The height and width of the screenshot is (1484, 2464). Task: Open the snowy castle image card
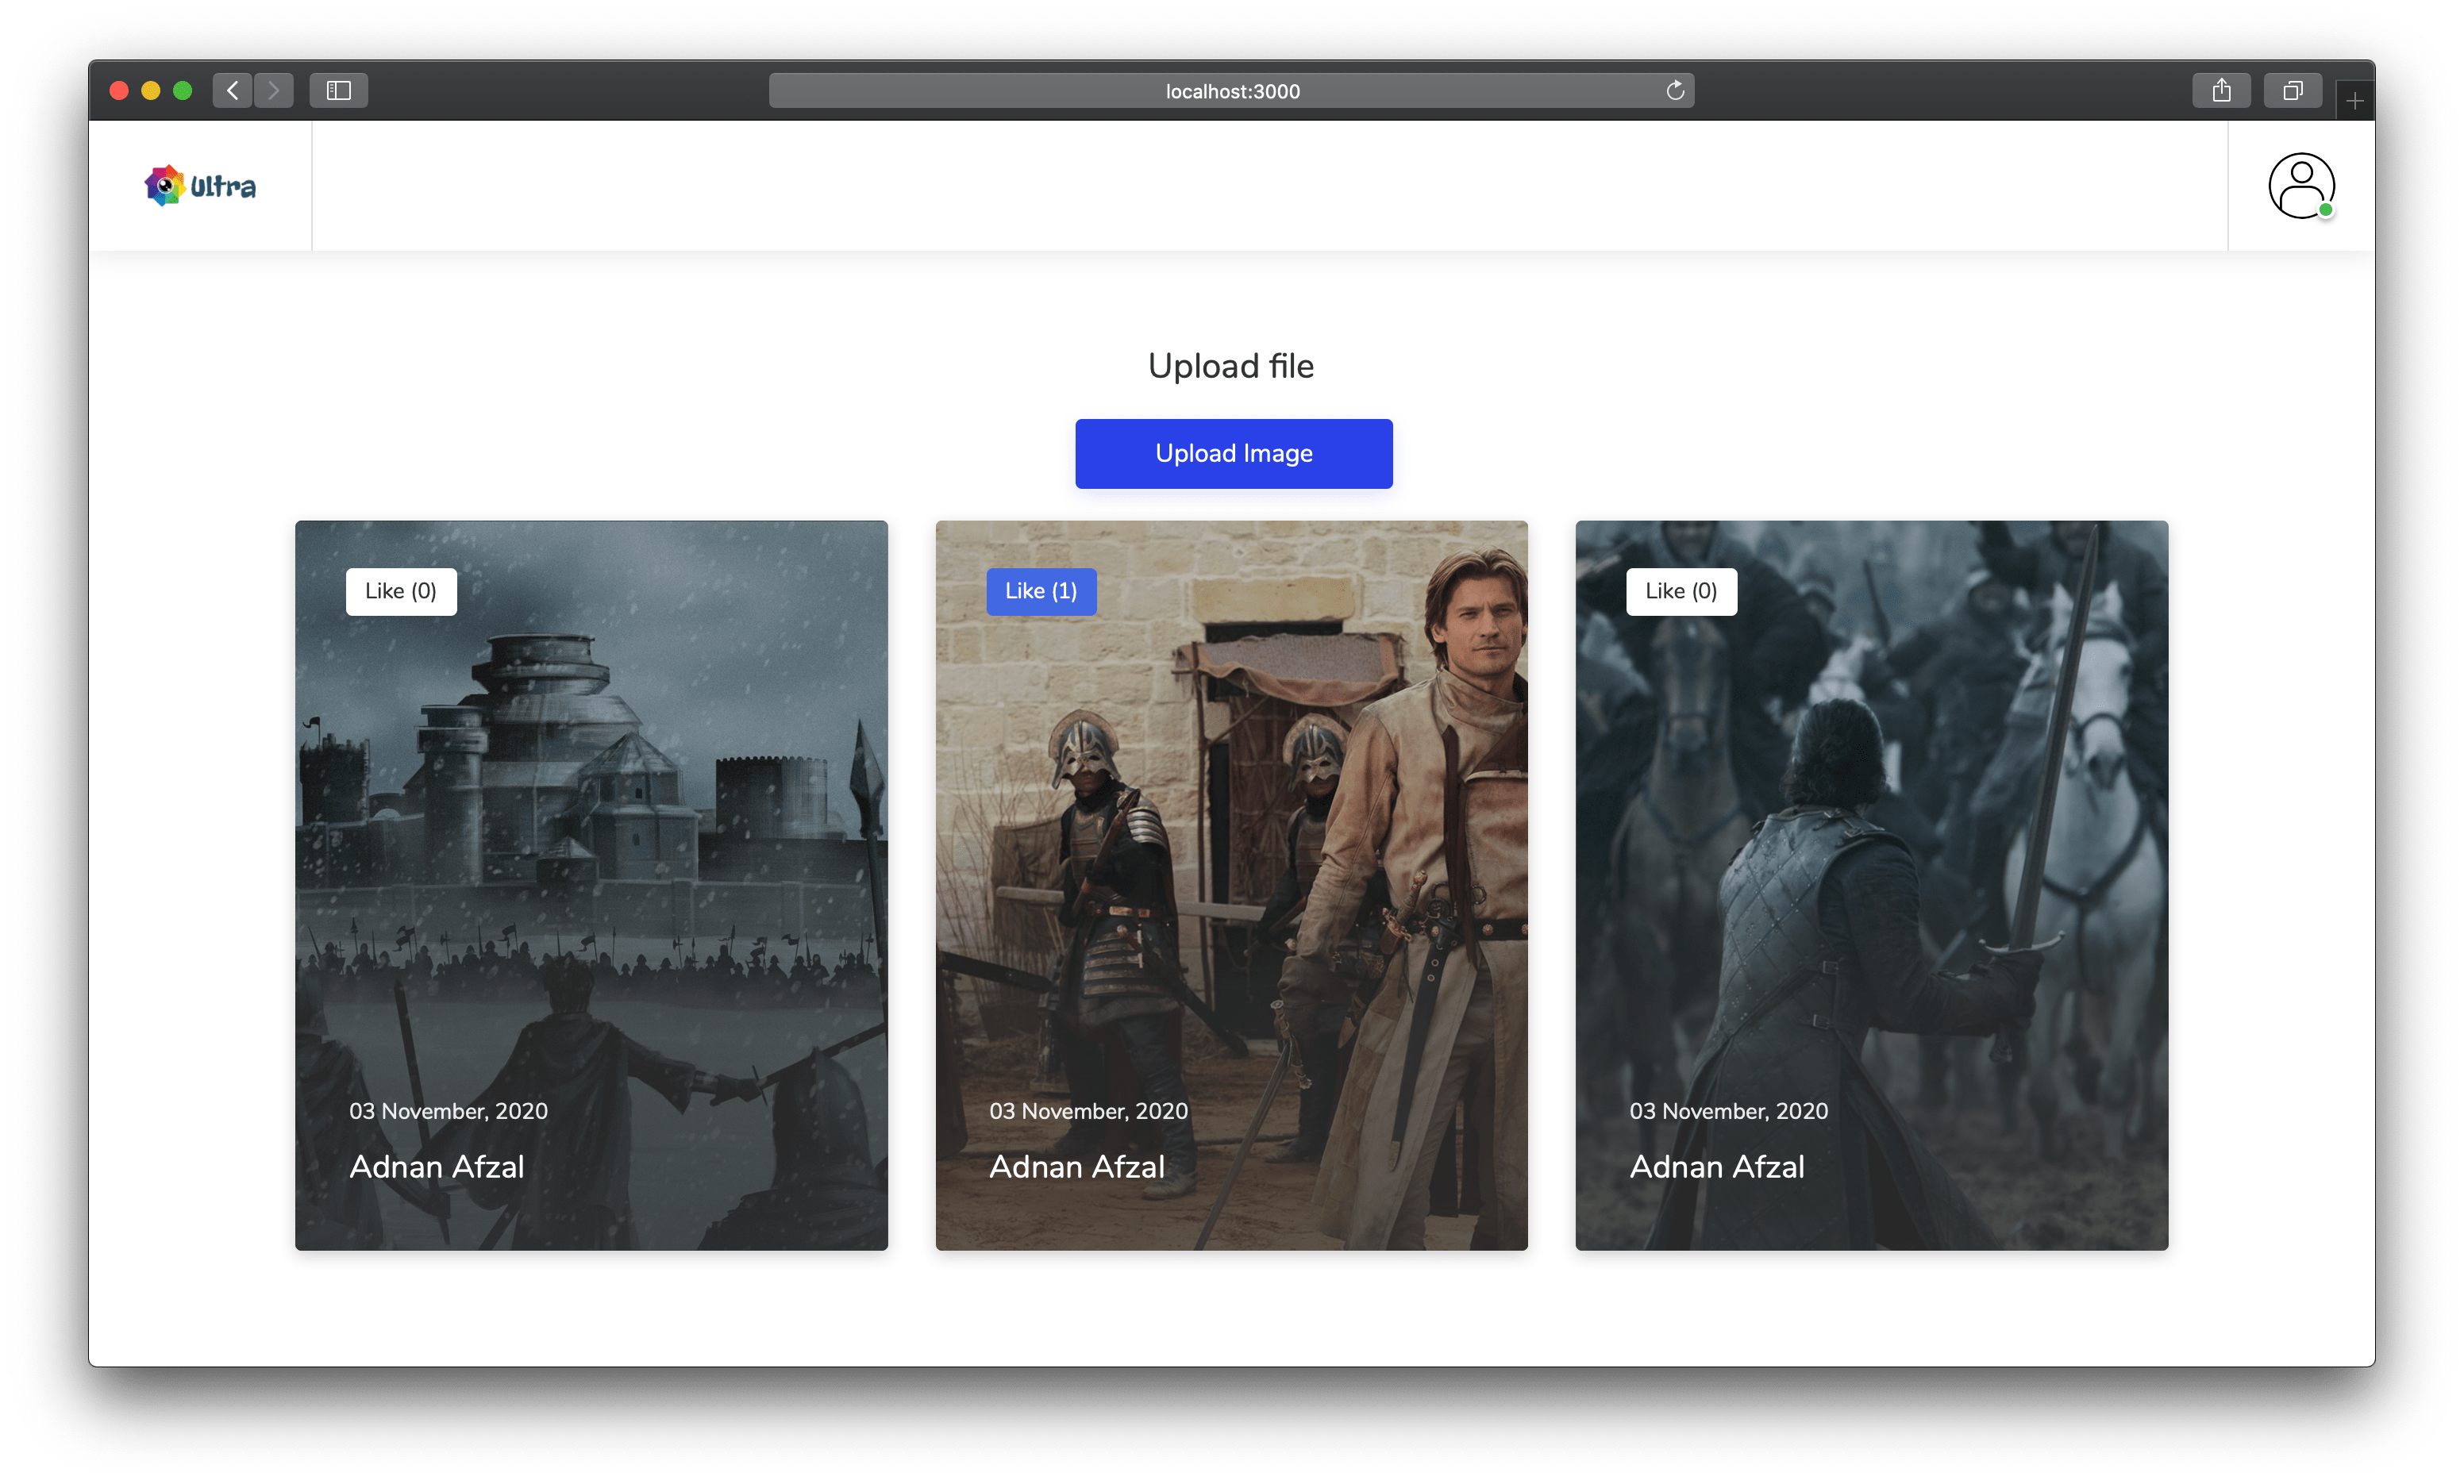click(x=591, y=885)
